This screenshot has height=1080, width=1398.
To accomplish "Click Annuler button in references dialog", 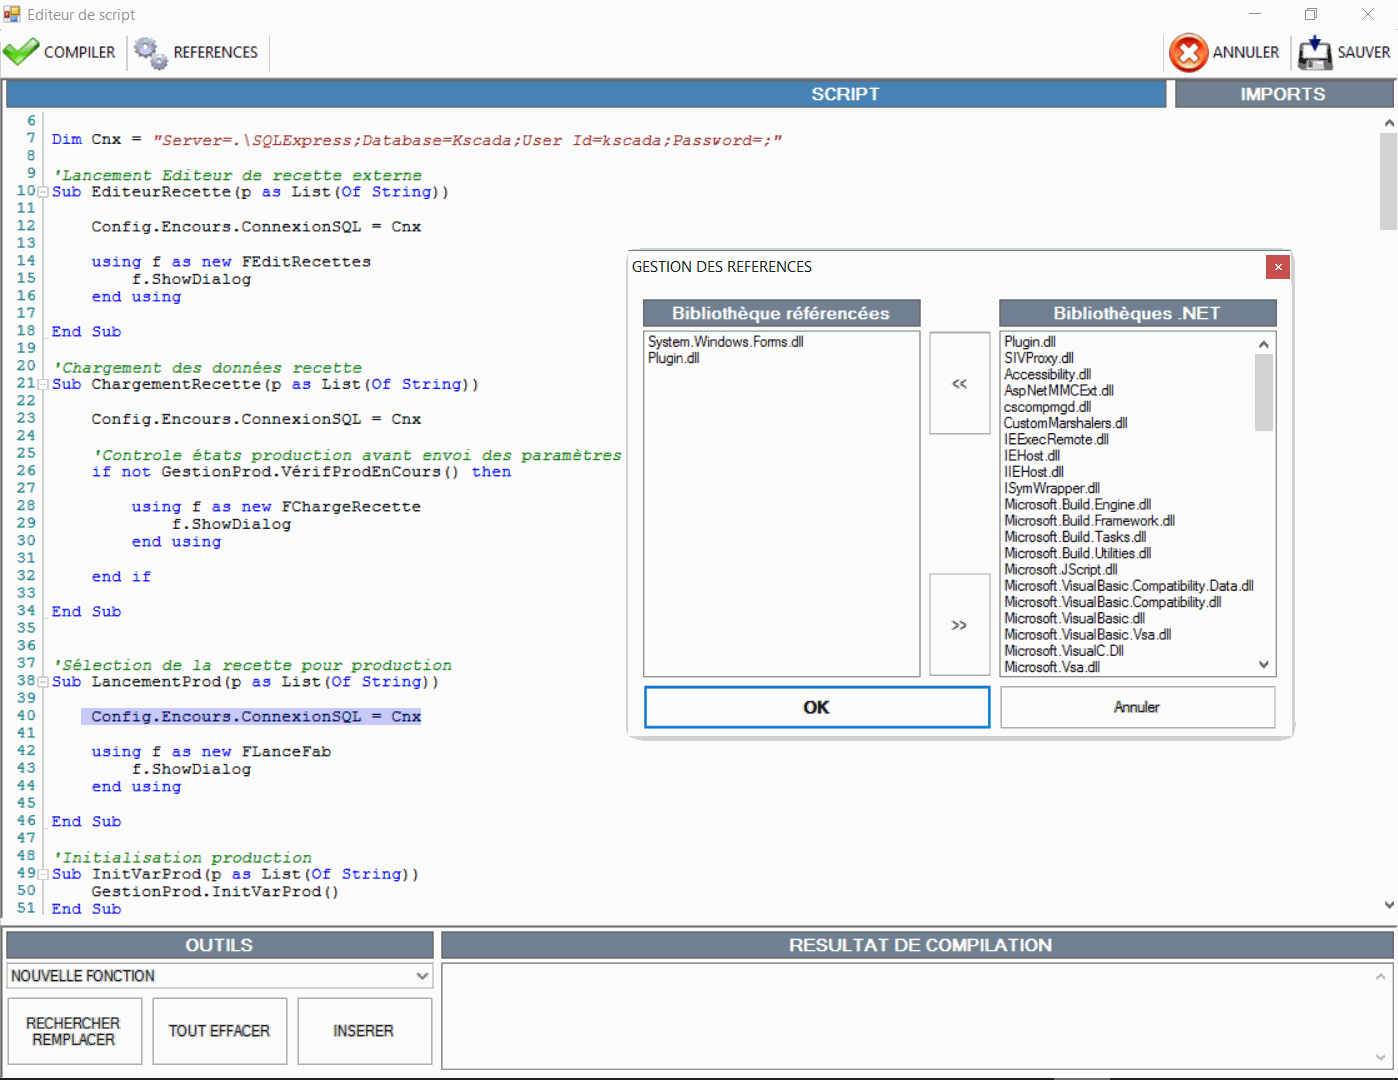I will point(1137,707).
